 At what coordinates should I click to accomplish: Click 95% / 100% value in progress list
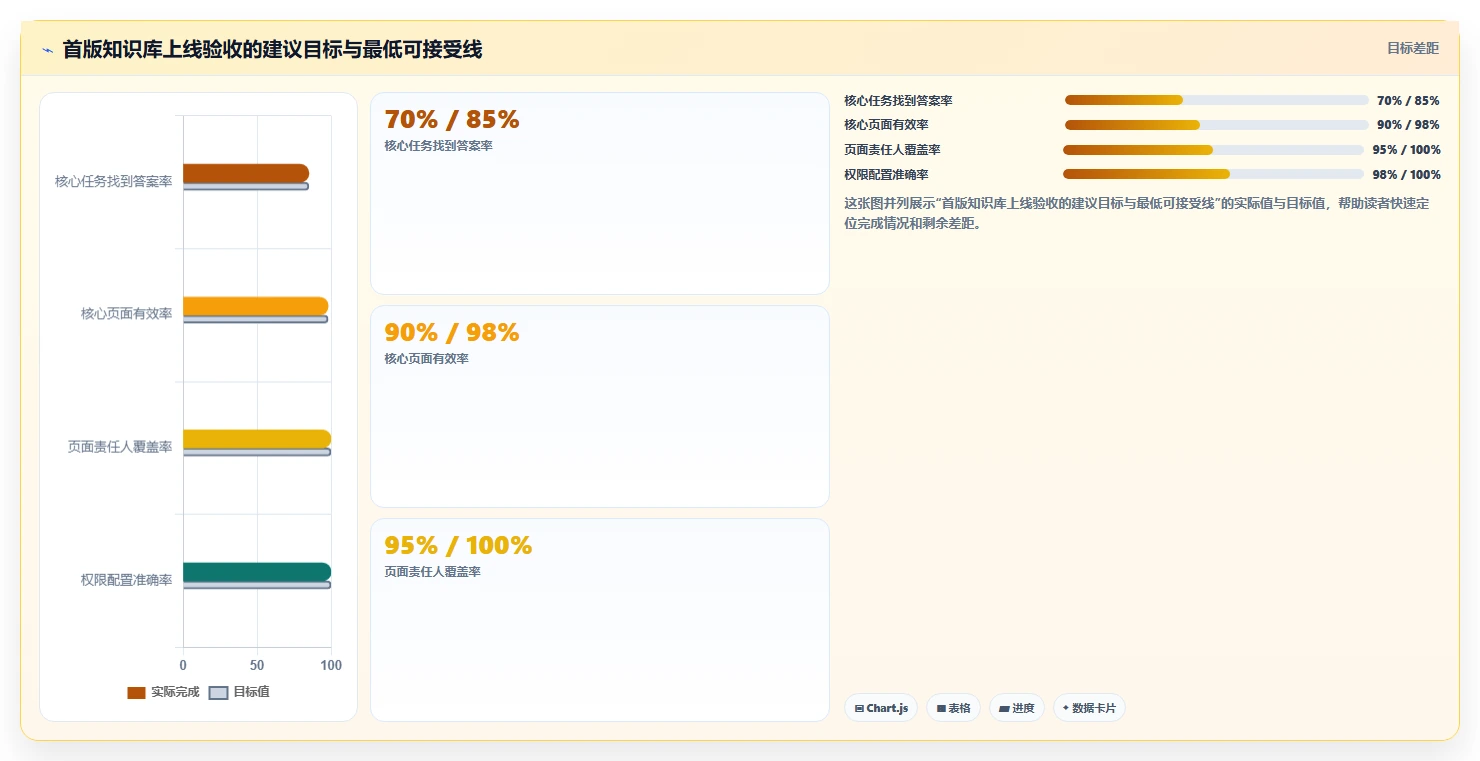(1406, 150)
